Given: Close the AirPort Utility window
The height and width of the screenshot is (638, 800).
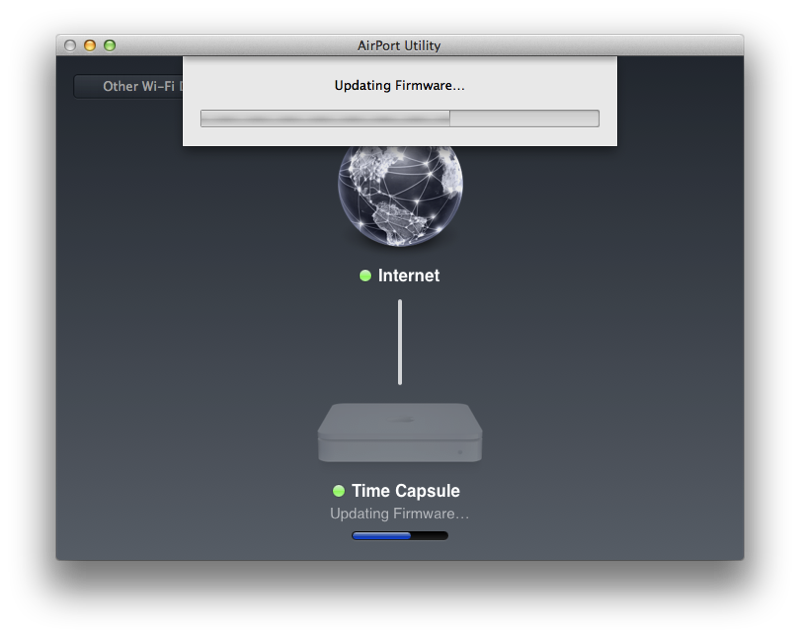Looking at the screenshot, I should (x=70, y=45).
